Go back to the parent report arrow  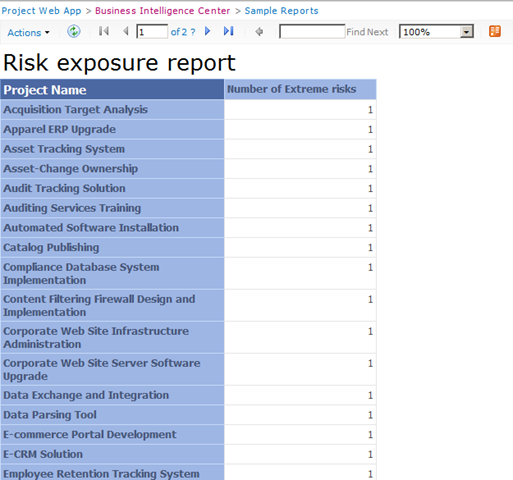(259, 32)
